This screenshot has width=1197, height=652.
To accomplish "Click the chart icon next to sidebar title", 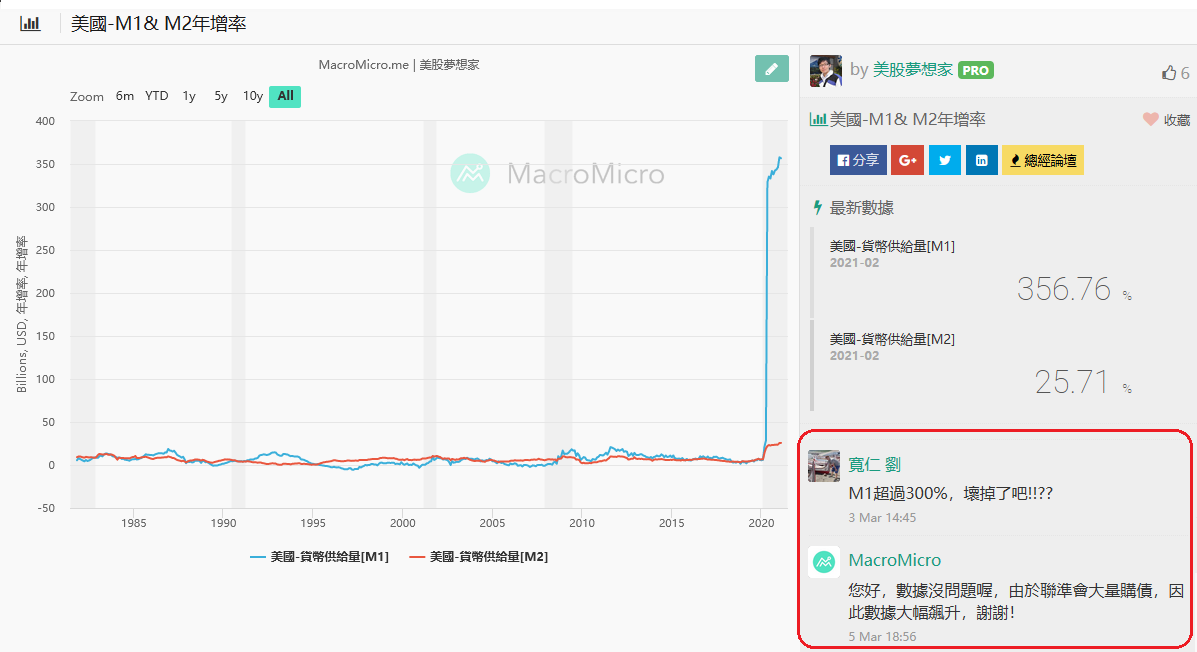I will tap(818, 119).
